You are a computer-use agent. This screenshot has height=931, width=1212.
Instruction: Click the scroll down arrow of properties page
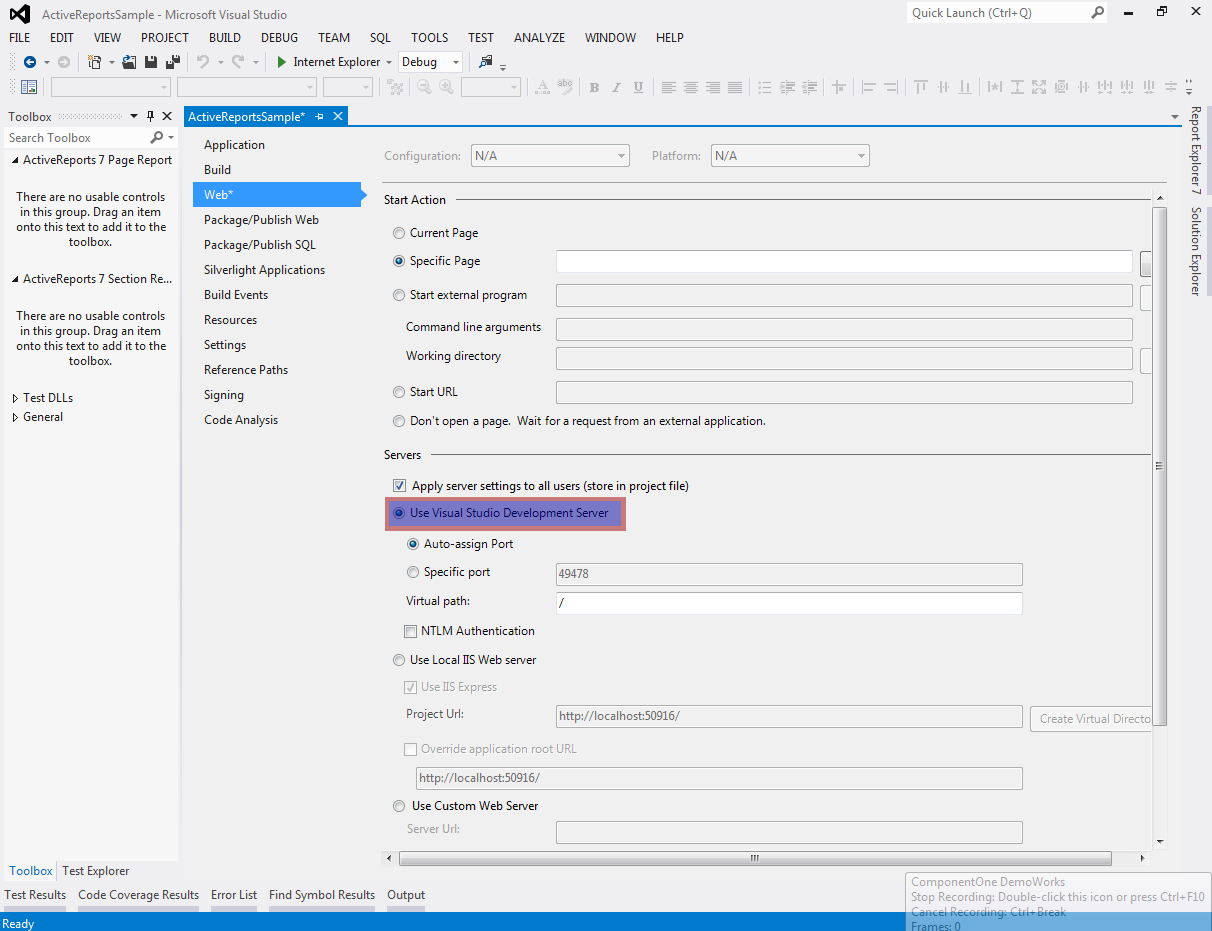pos(1160,841)
